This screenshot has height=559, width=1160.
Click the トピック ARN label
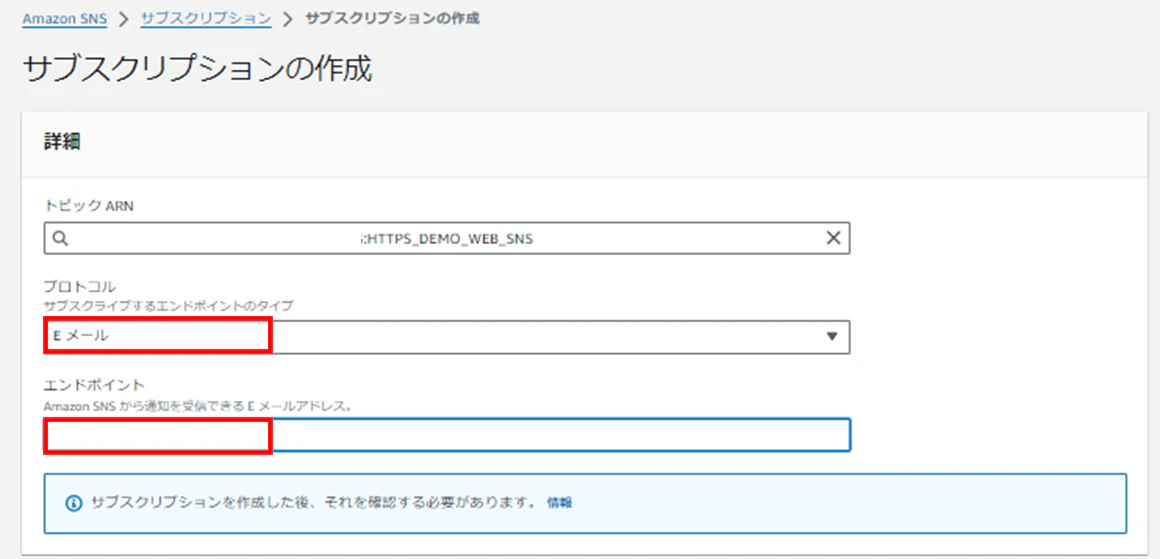tap(89, 206)
